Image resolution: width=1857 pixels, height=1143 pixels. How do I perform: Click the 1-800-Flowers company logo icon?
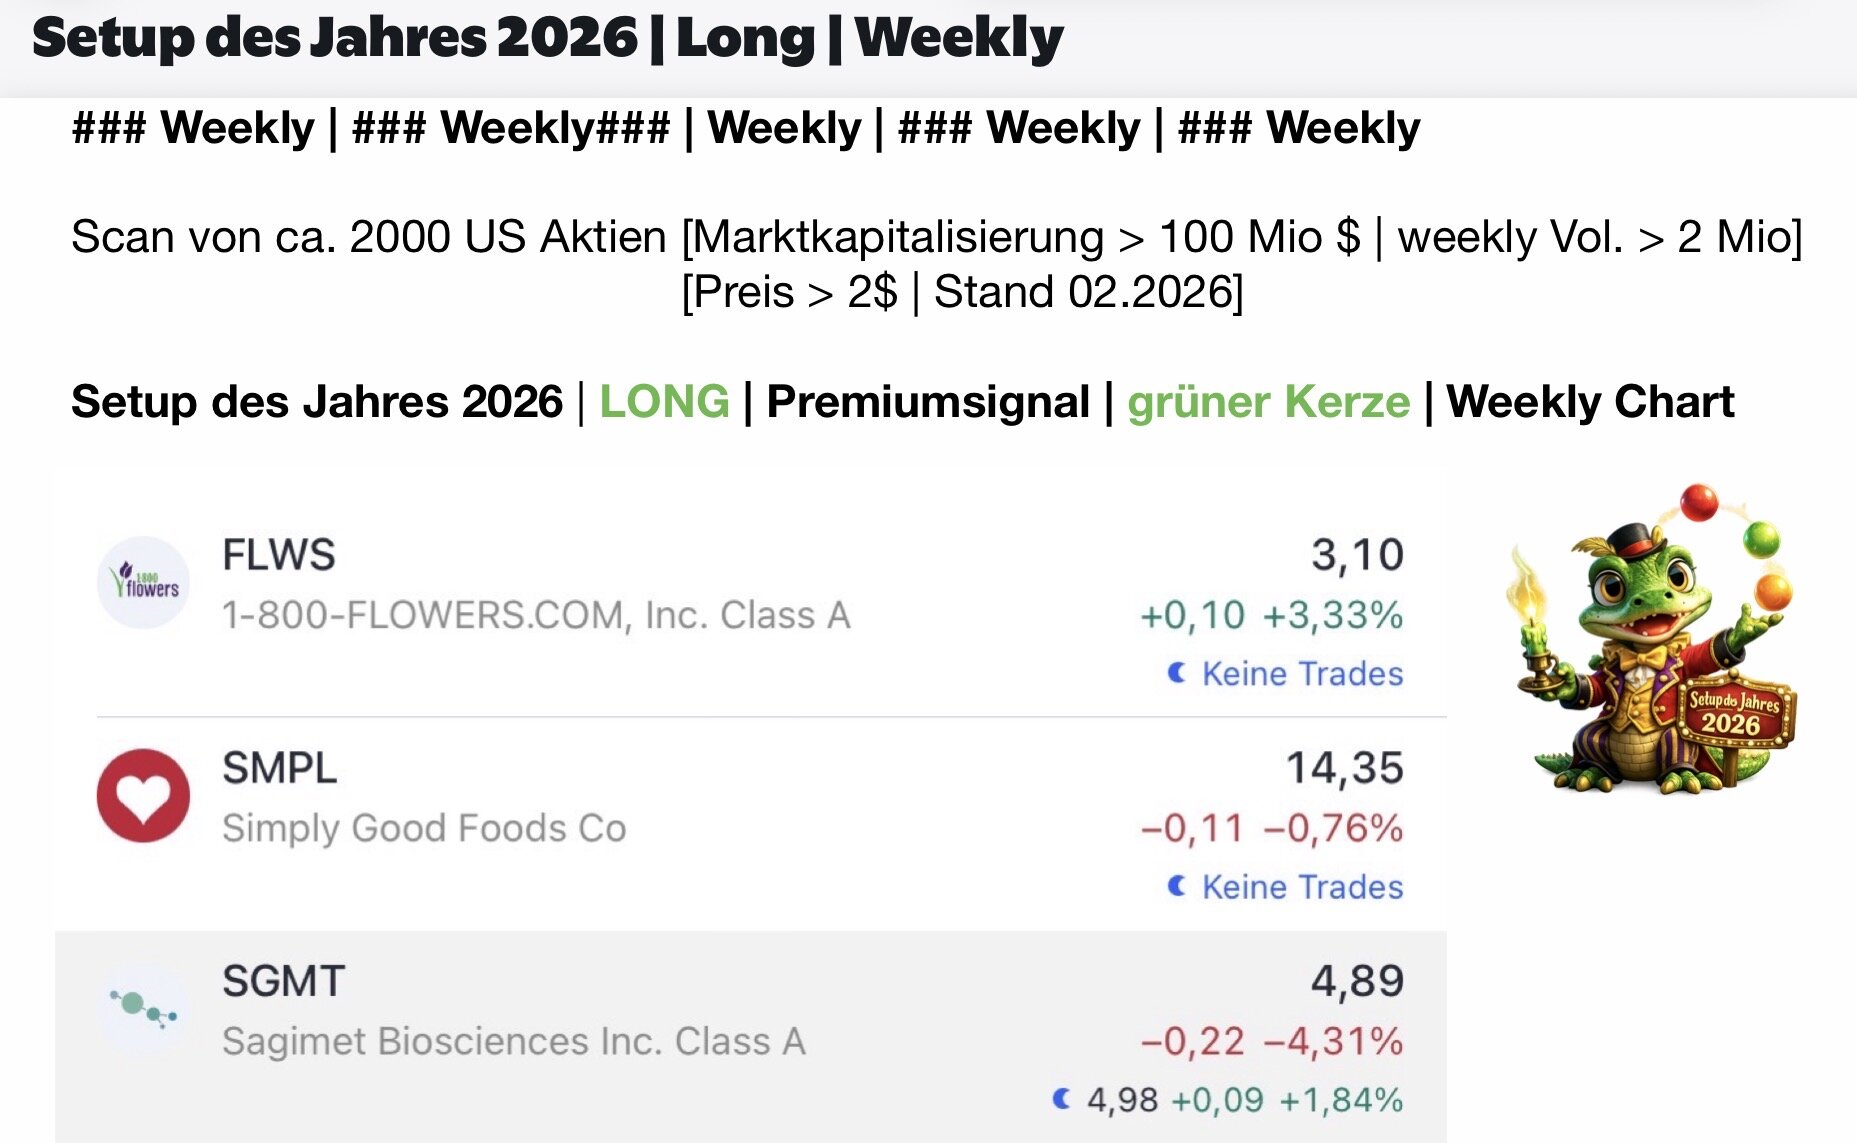tap(144, 582)
